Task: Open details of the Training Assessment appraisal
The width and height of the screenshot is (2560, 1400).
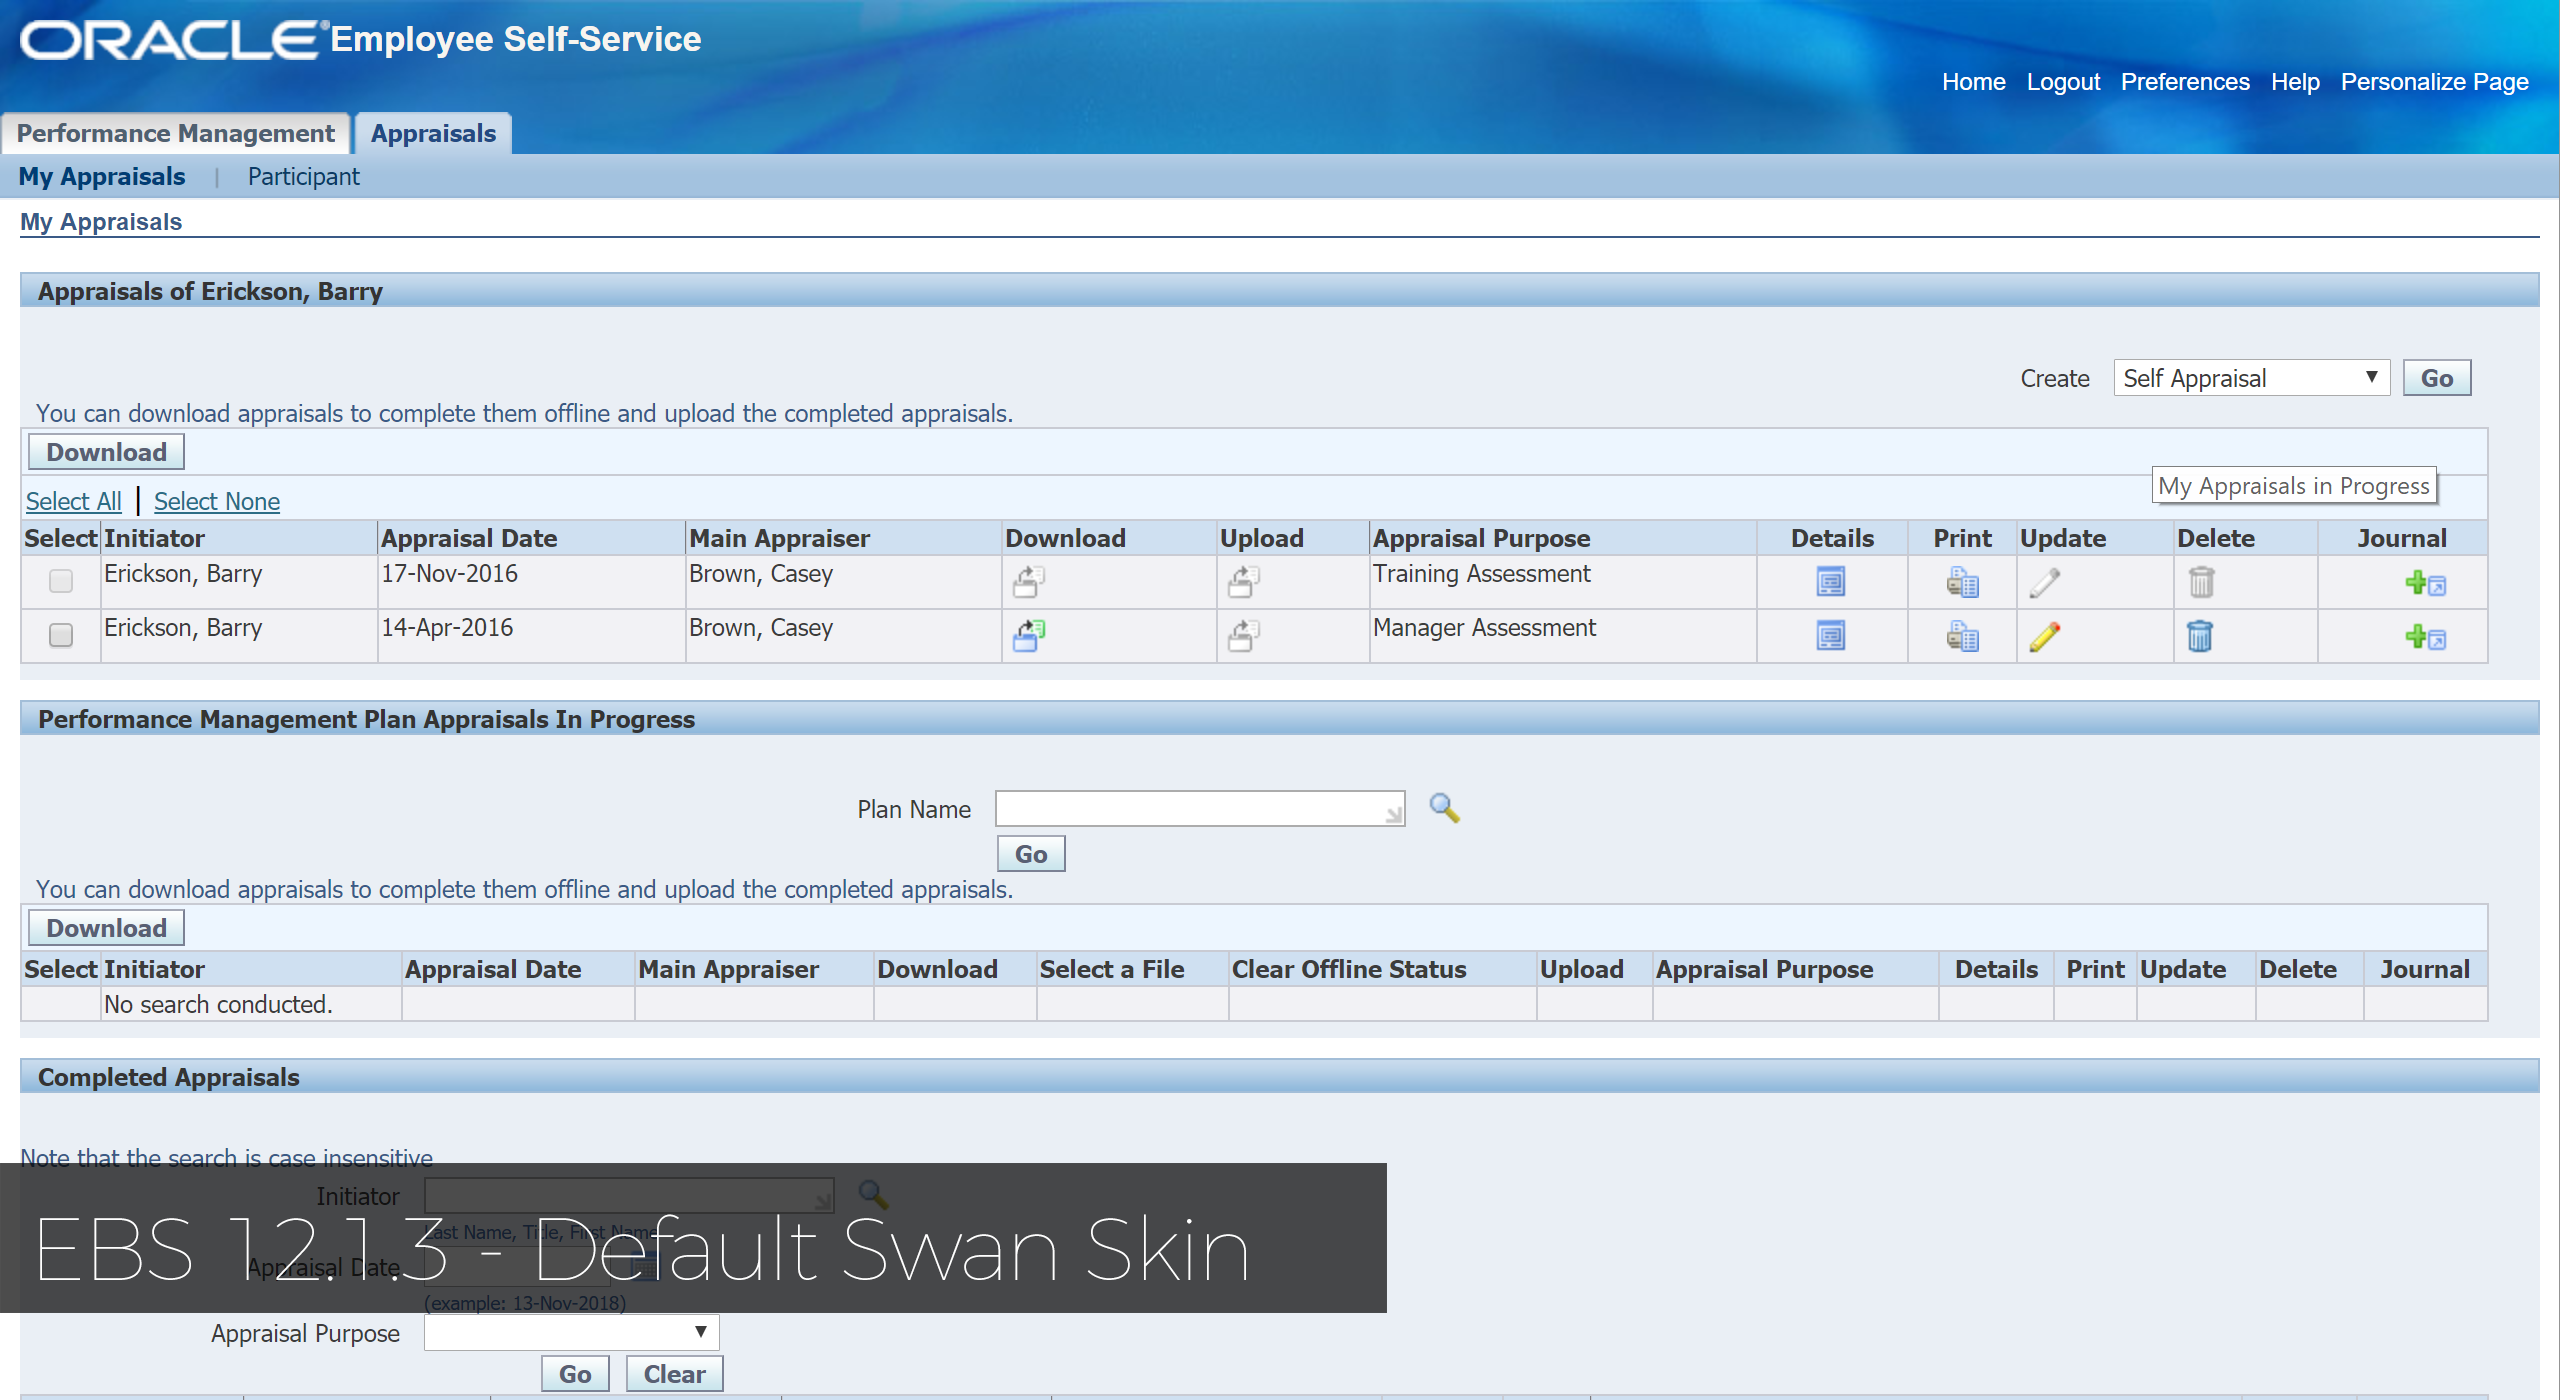Action: [x=1831, y=582]
